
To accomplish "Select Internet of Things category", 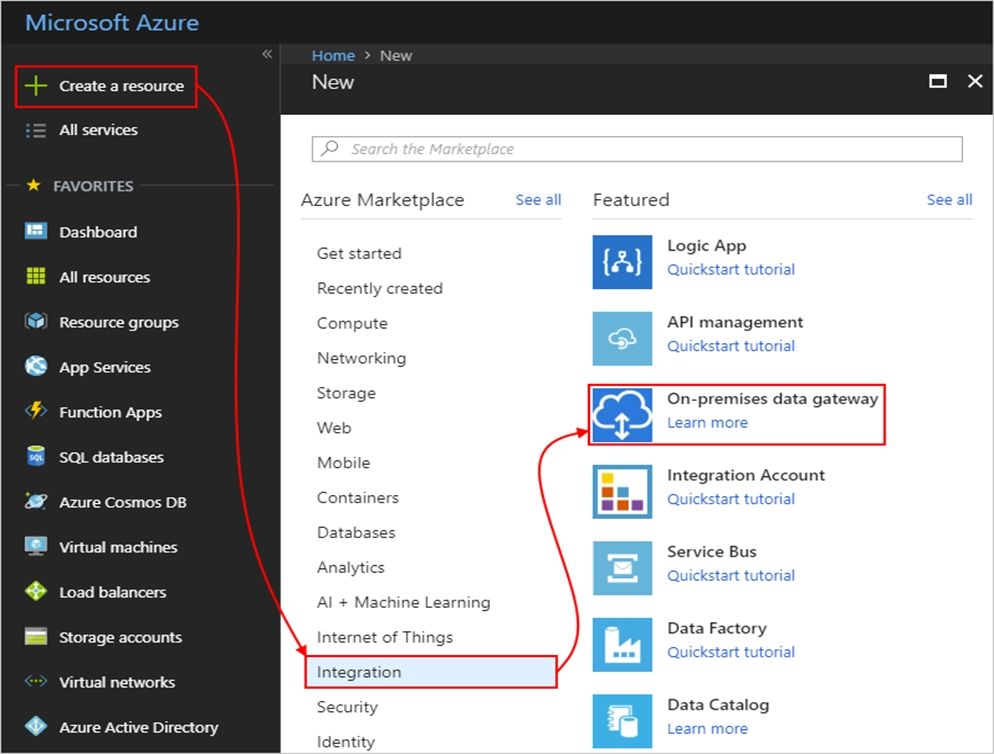I will 385,637.
